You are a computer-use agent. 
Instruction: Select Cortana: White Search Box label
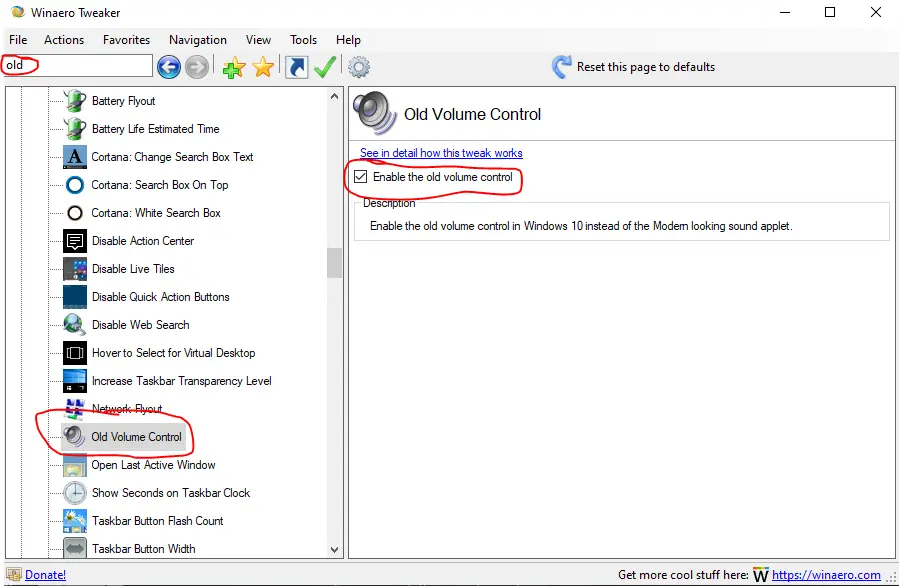pyautogui.click(x=156, y=213)
